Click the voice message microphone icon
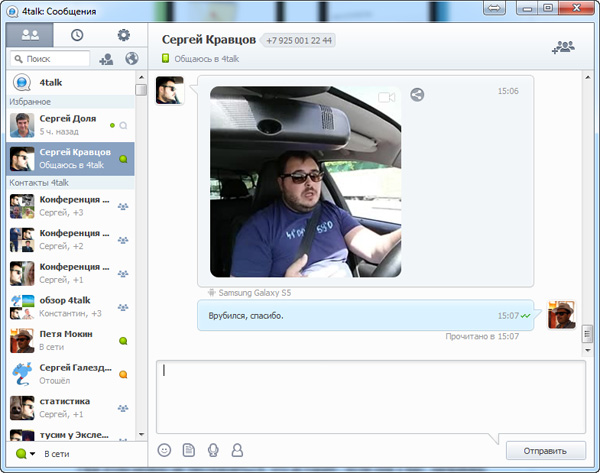Image resolution: width=600 pixels, height=473 pixels. (x=213, y=450)
